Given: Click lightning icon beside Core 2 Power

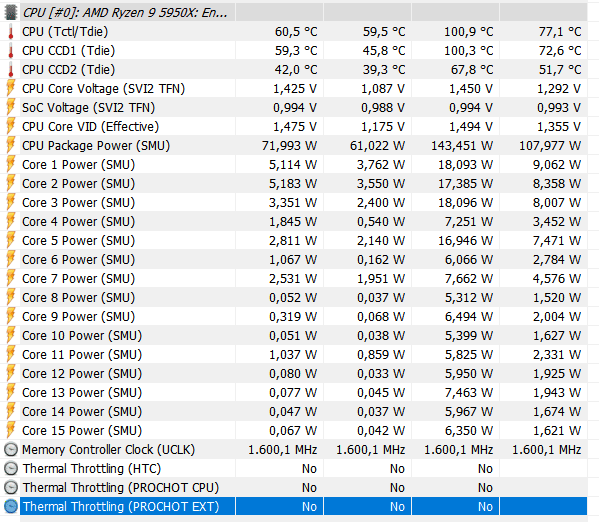Looking at the screenshot, I should [11, 183].
